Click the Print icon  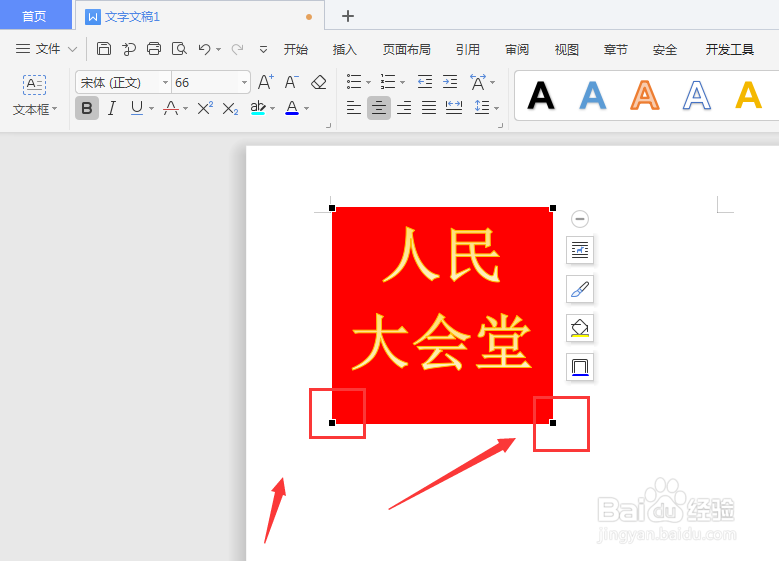pos(154,49)
